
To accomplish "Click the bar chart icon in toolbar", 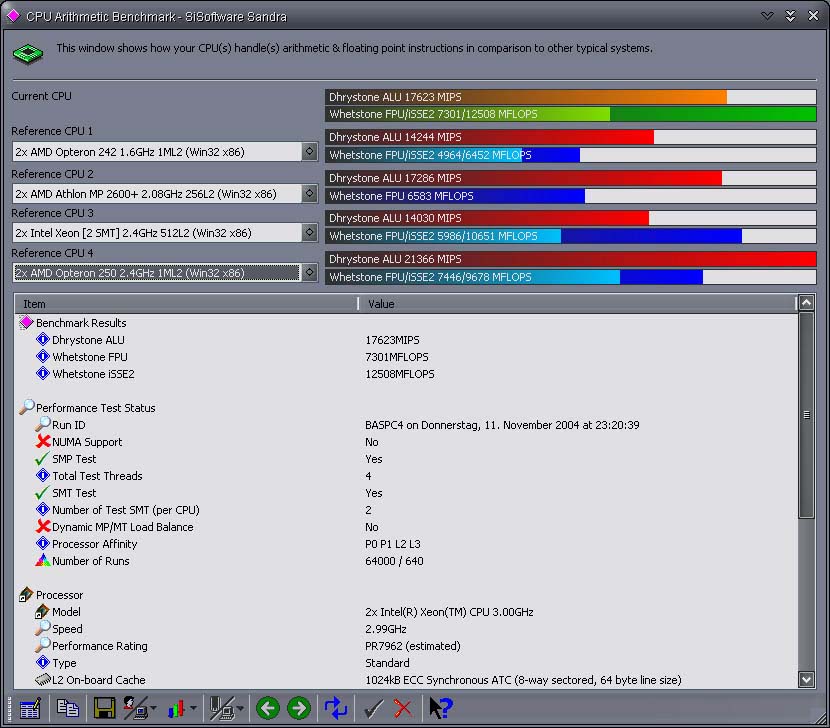I will coord(176,708).
